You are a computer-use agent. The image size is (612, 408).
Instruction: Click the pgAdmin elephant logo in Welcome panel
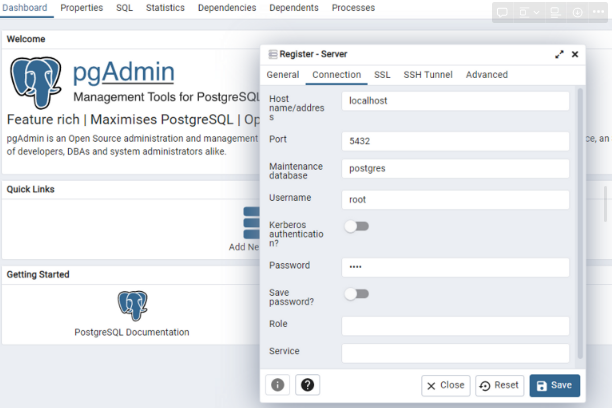(x=36, y=82)
